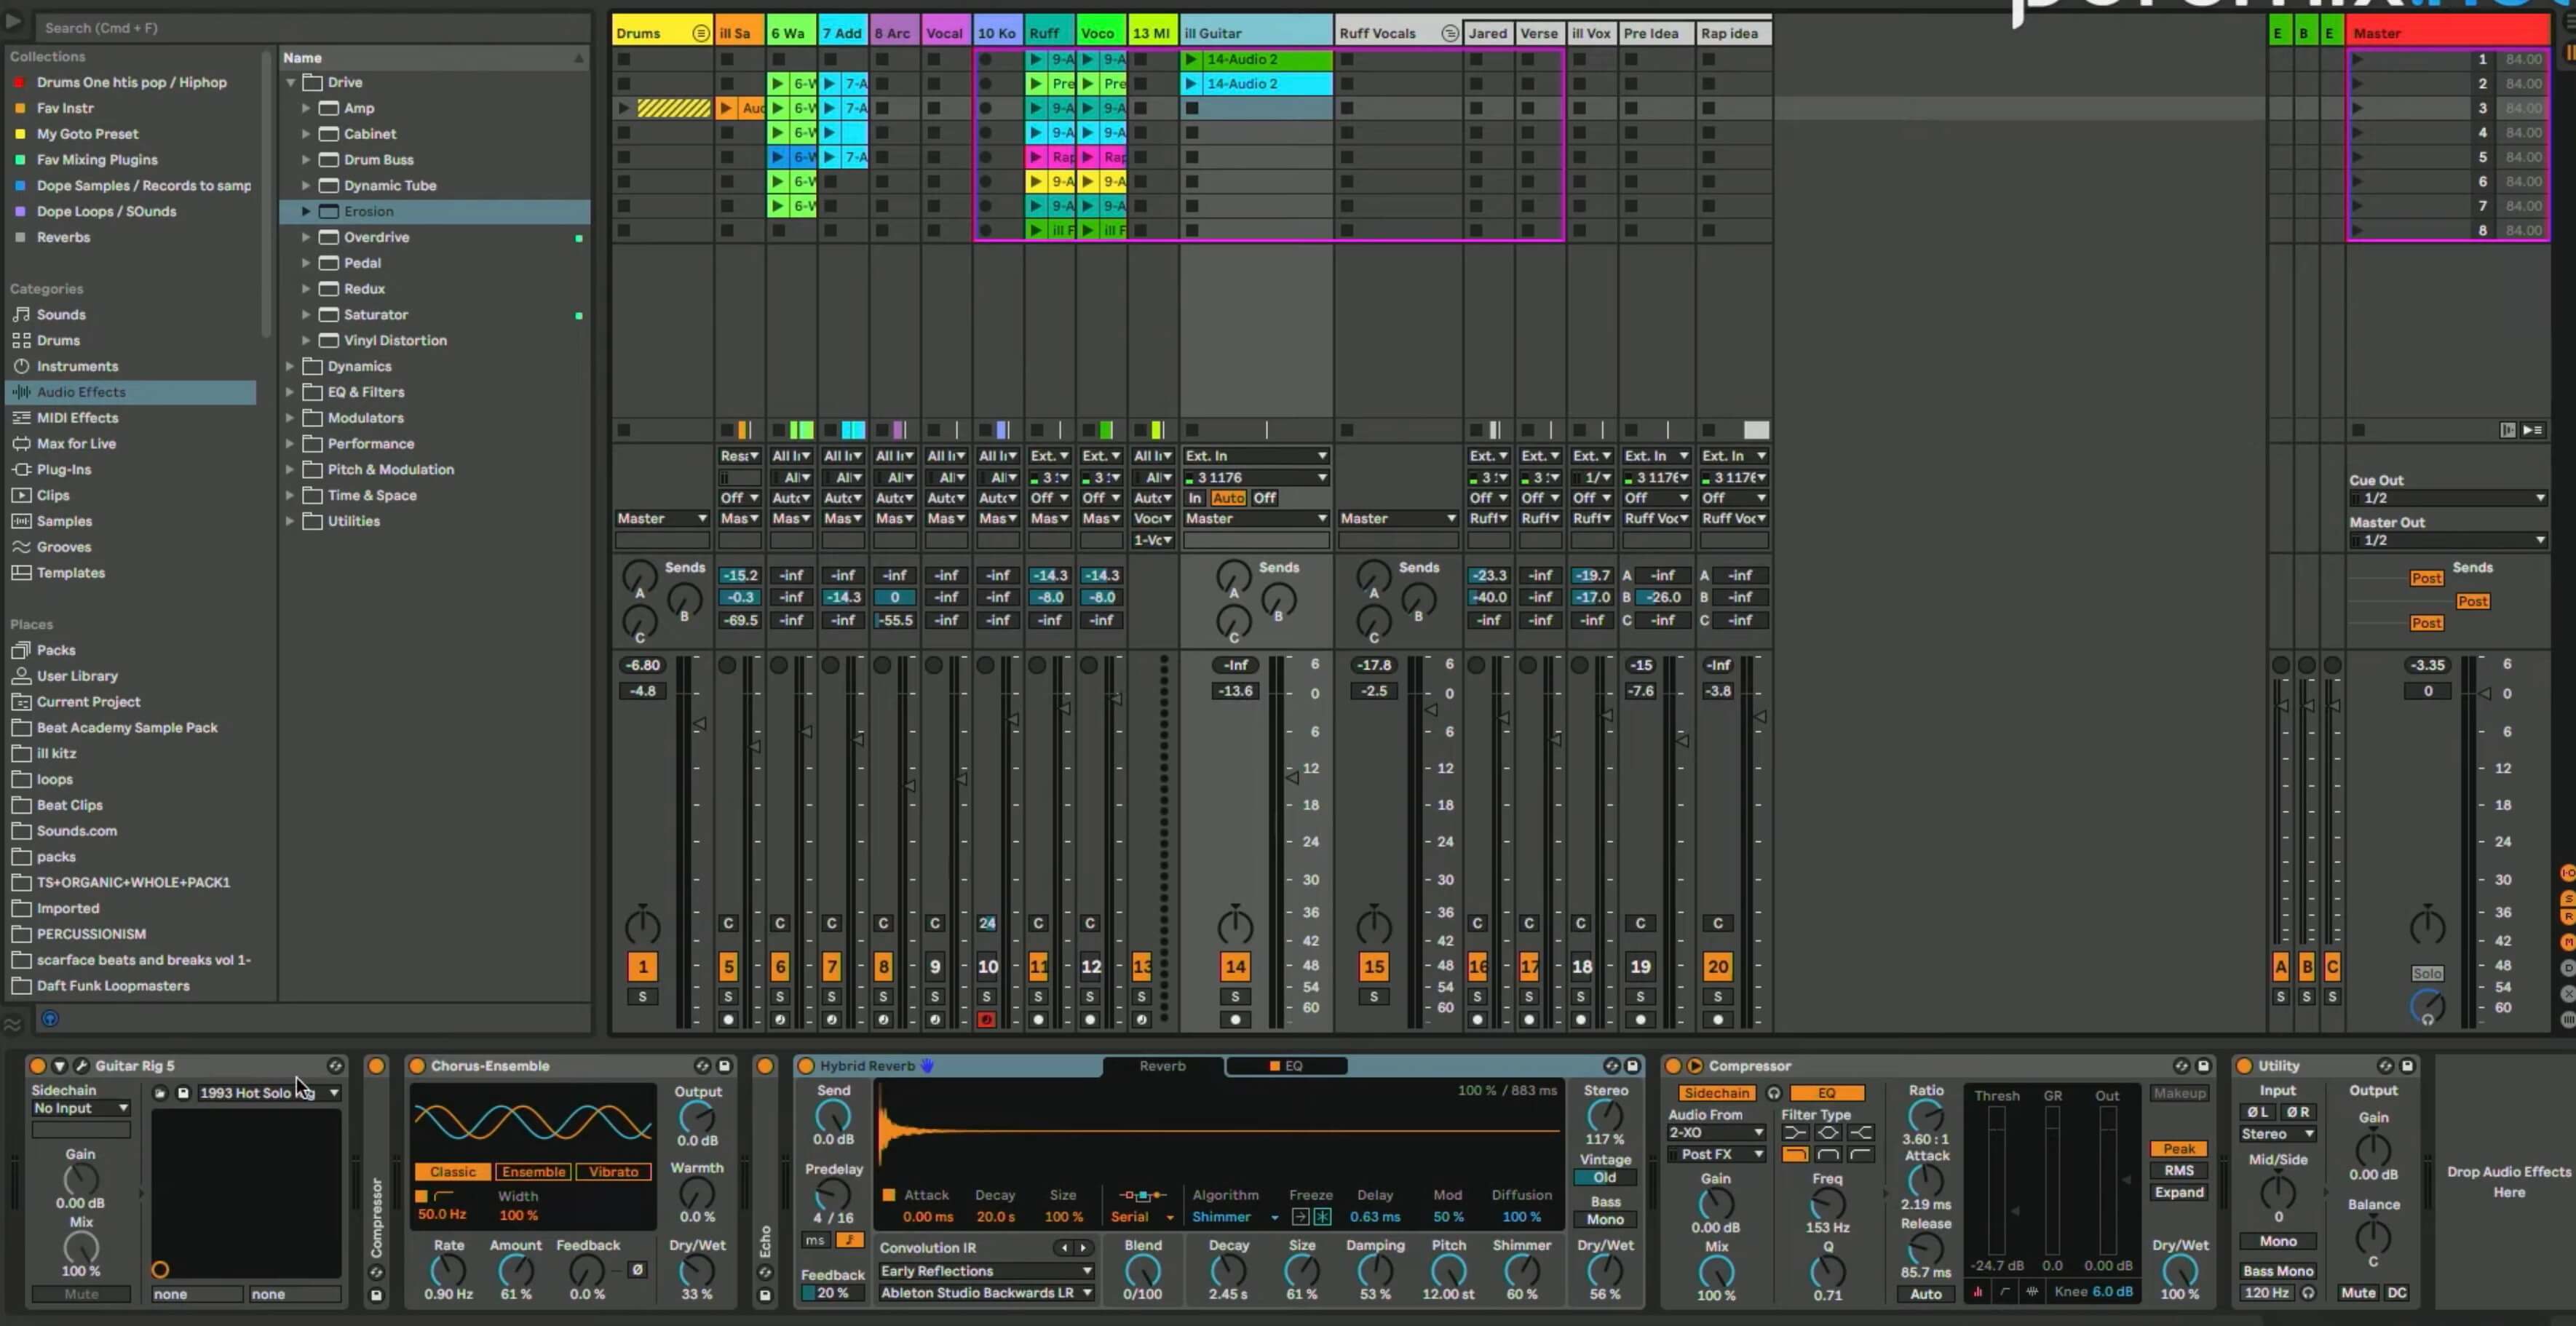This screenshot has height=1326, width=2576.
Task: Click the Drums group fold icon
Action: (x=701, y=33)
